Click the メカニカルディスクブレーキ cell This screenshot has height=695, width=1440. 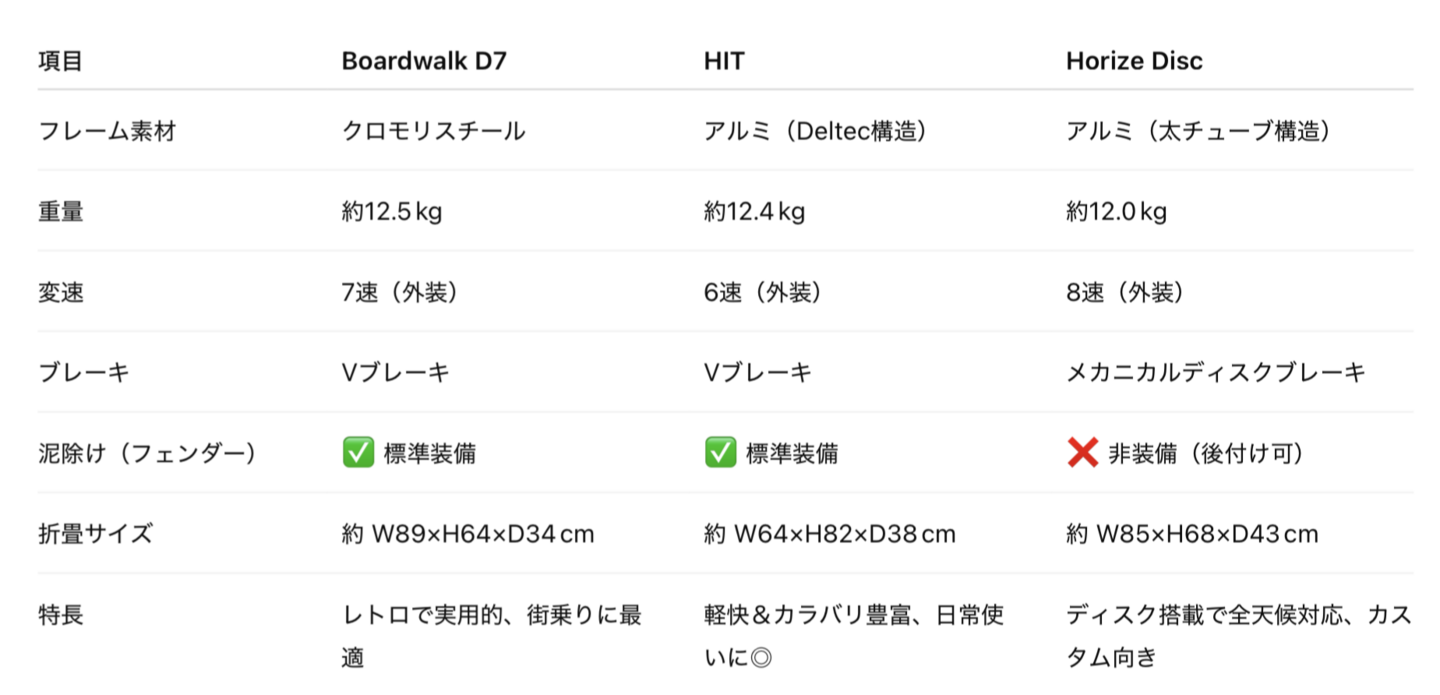tap(1215, 373)
